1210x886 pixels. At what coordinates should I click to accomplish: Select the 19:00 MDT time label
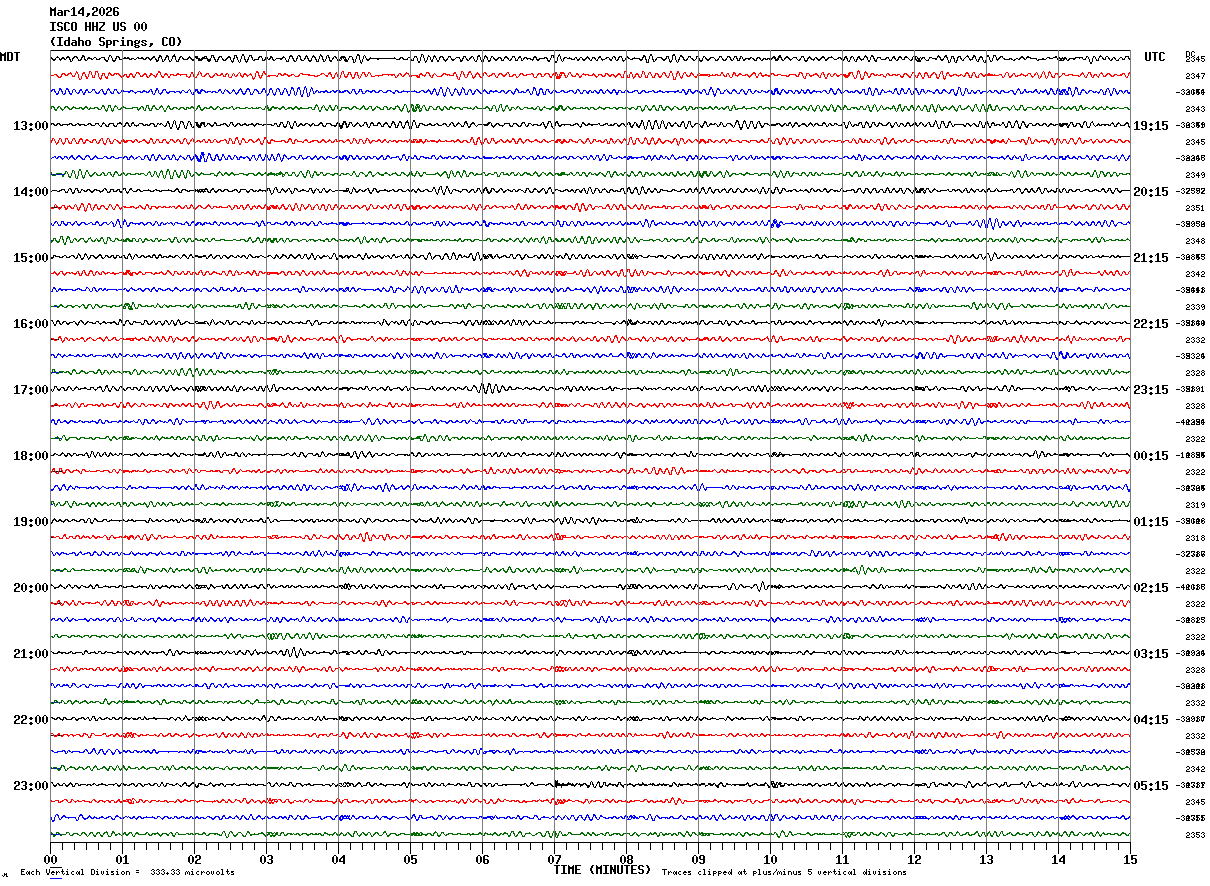pyautogui.click(x=30, y=522)
